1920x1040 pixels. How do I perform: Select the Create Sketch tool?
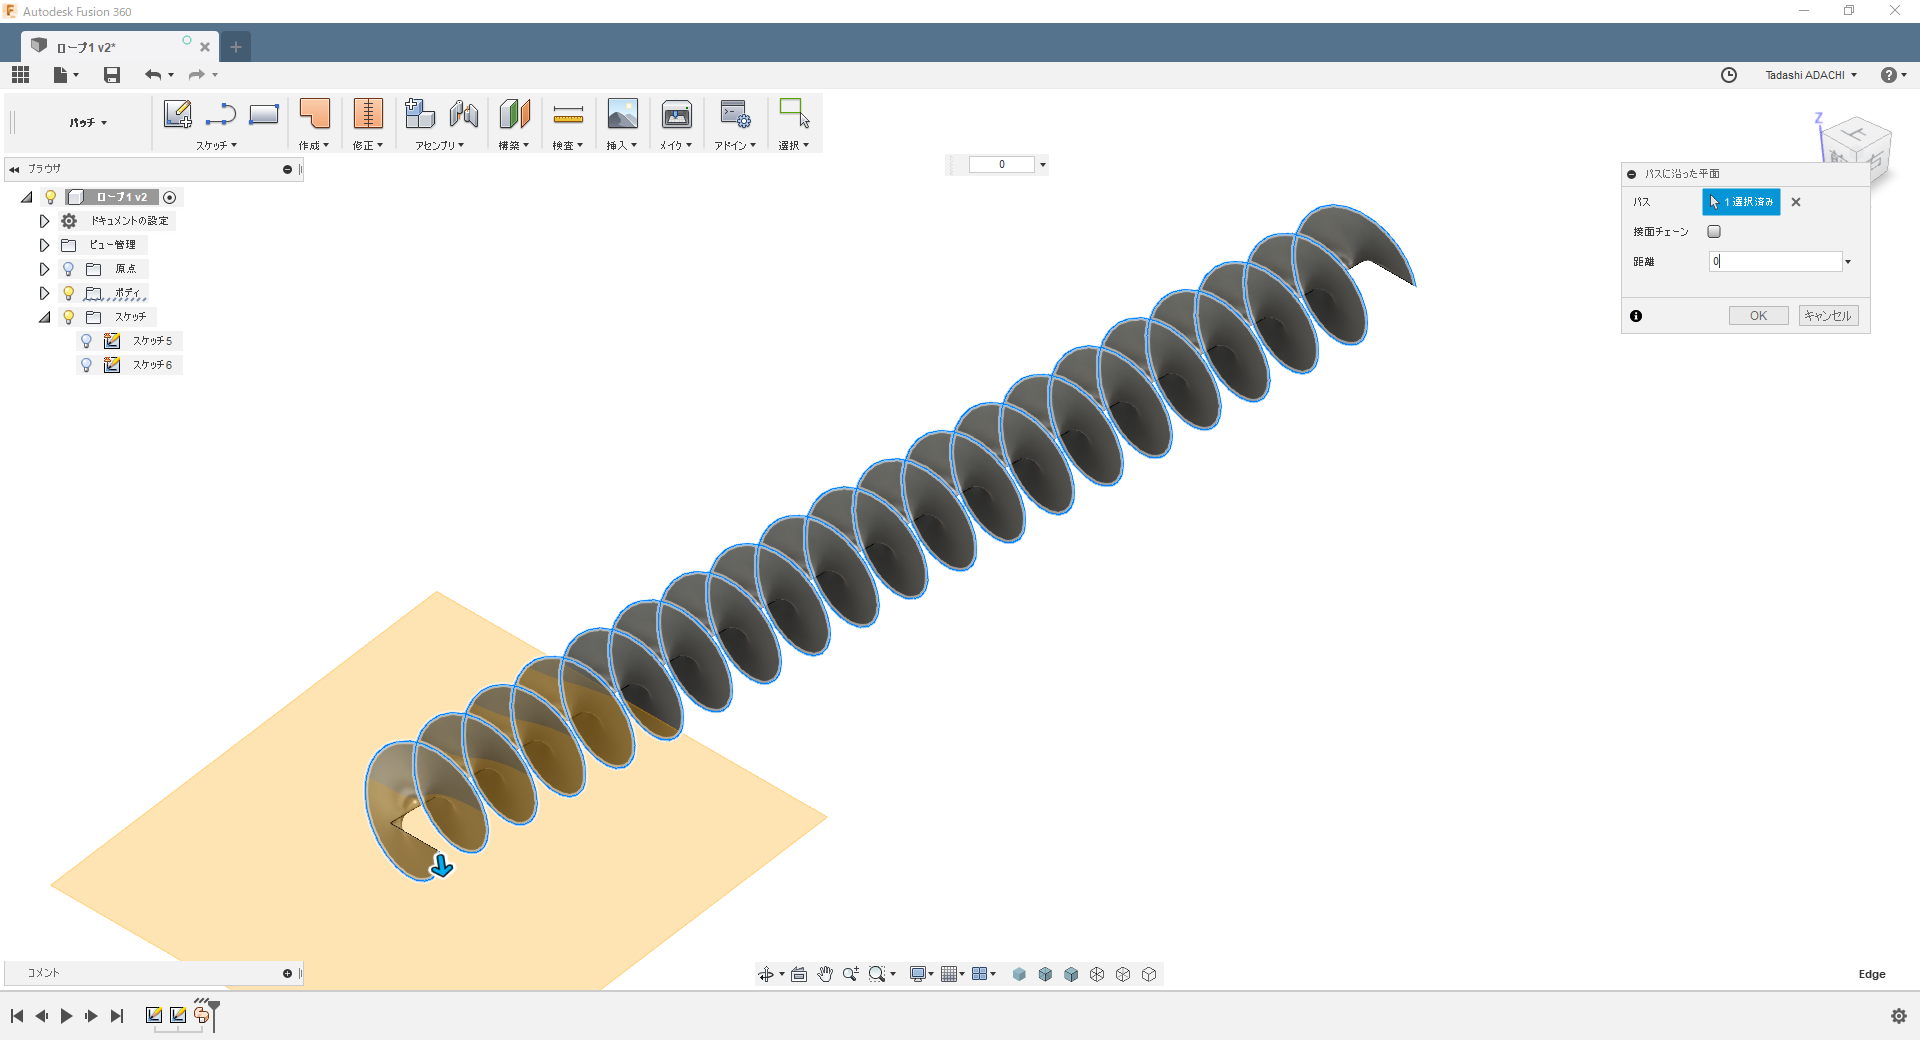point(178,114)
